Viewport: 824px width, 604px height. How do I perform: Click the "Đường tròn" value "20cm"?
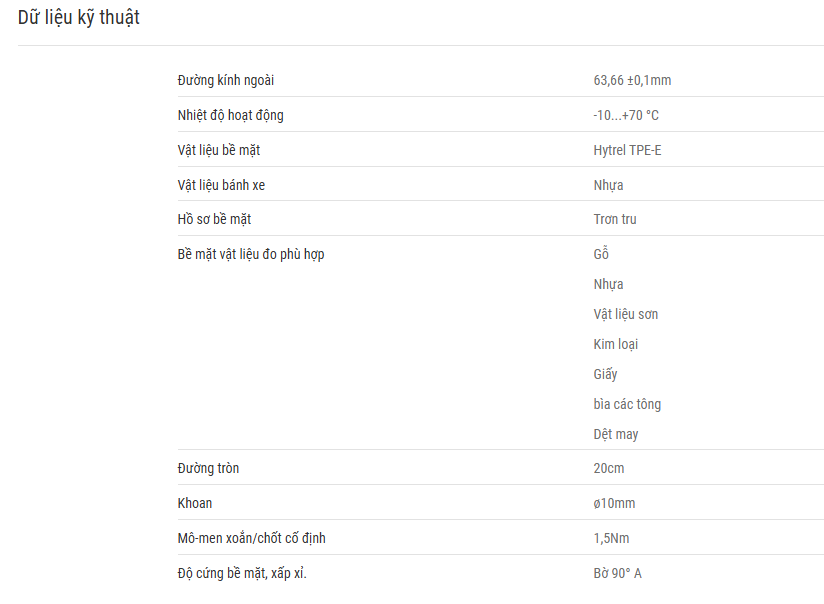(x=609, y=468)
